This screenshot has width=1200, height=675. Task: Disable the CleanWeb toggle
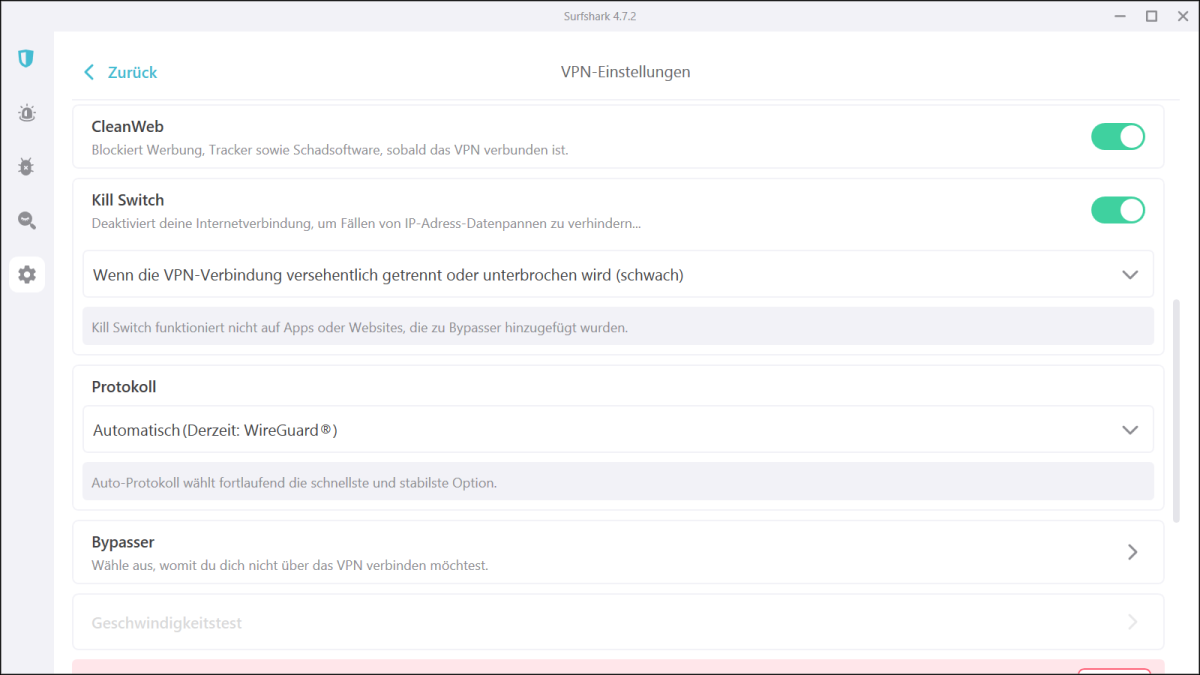(x=1118, y=137)
